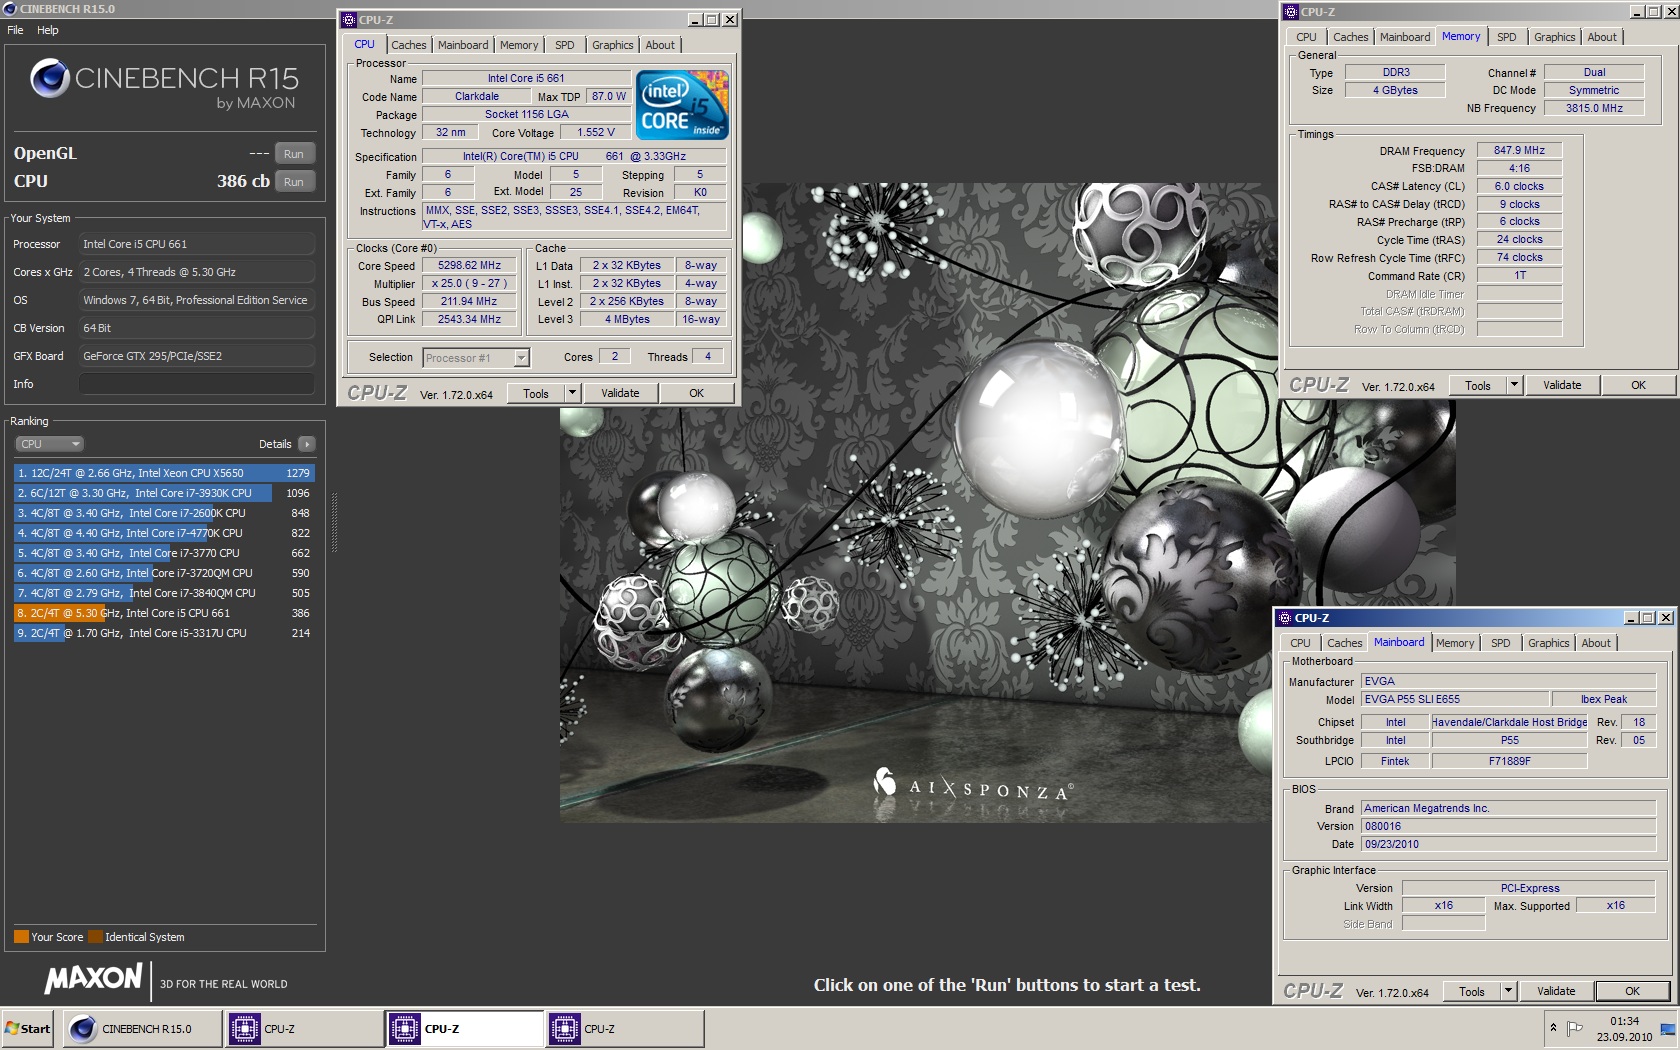
Task: Click the MAXON logo at bottom
Action: click(x=94, y=978)
